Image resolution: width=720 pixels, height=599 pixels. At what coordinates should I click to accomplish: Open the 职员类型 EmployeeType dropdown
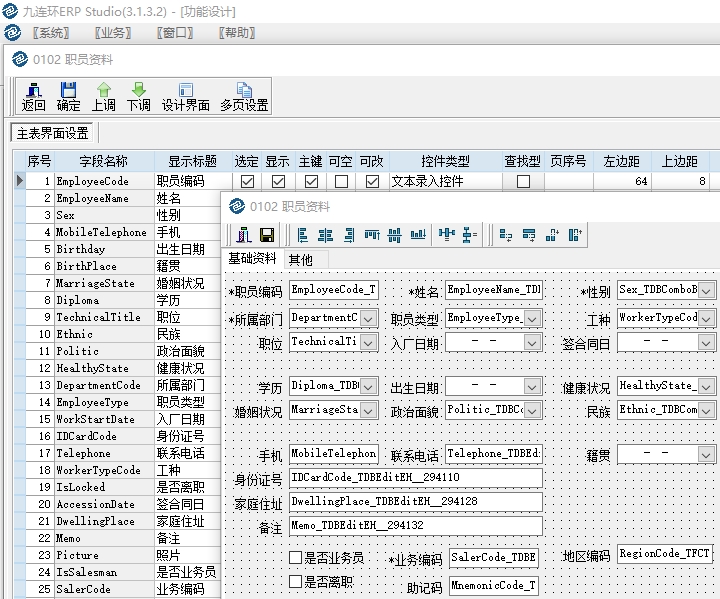(532, 318)
